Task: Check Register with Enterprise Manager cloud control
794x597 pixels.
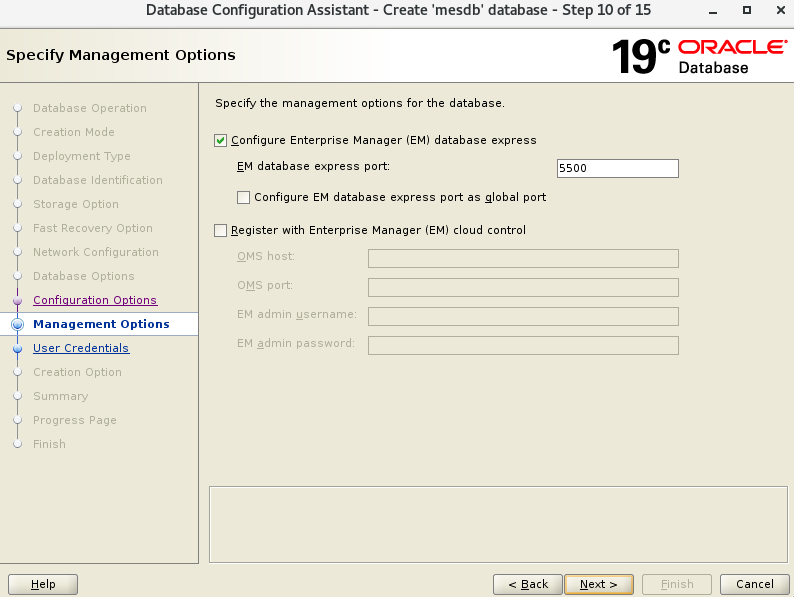Action: tap(221, 231)
